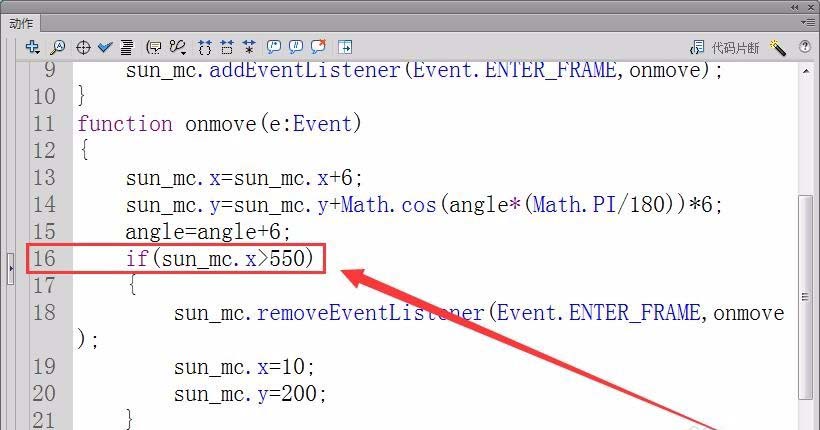Viewport: 820px width, 430px height.
Task: Click on 'removeEventListener' in line 18
Action: 370,313
